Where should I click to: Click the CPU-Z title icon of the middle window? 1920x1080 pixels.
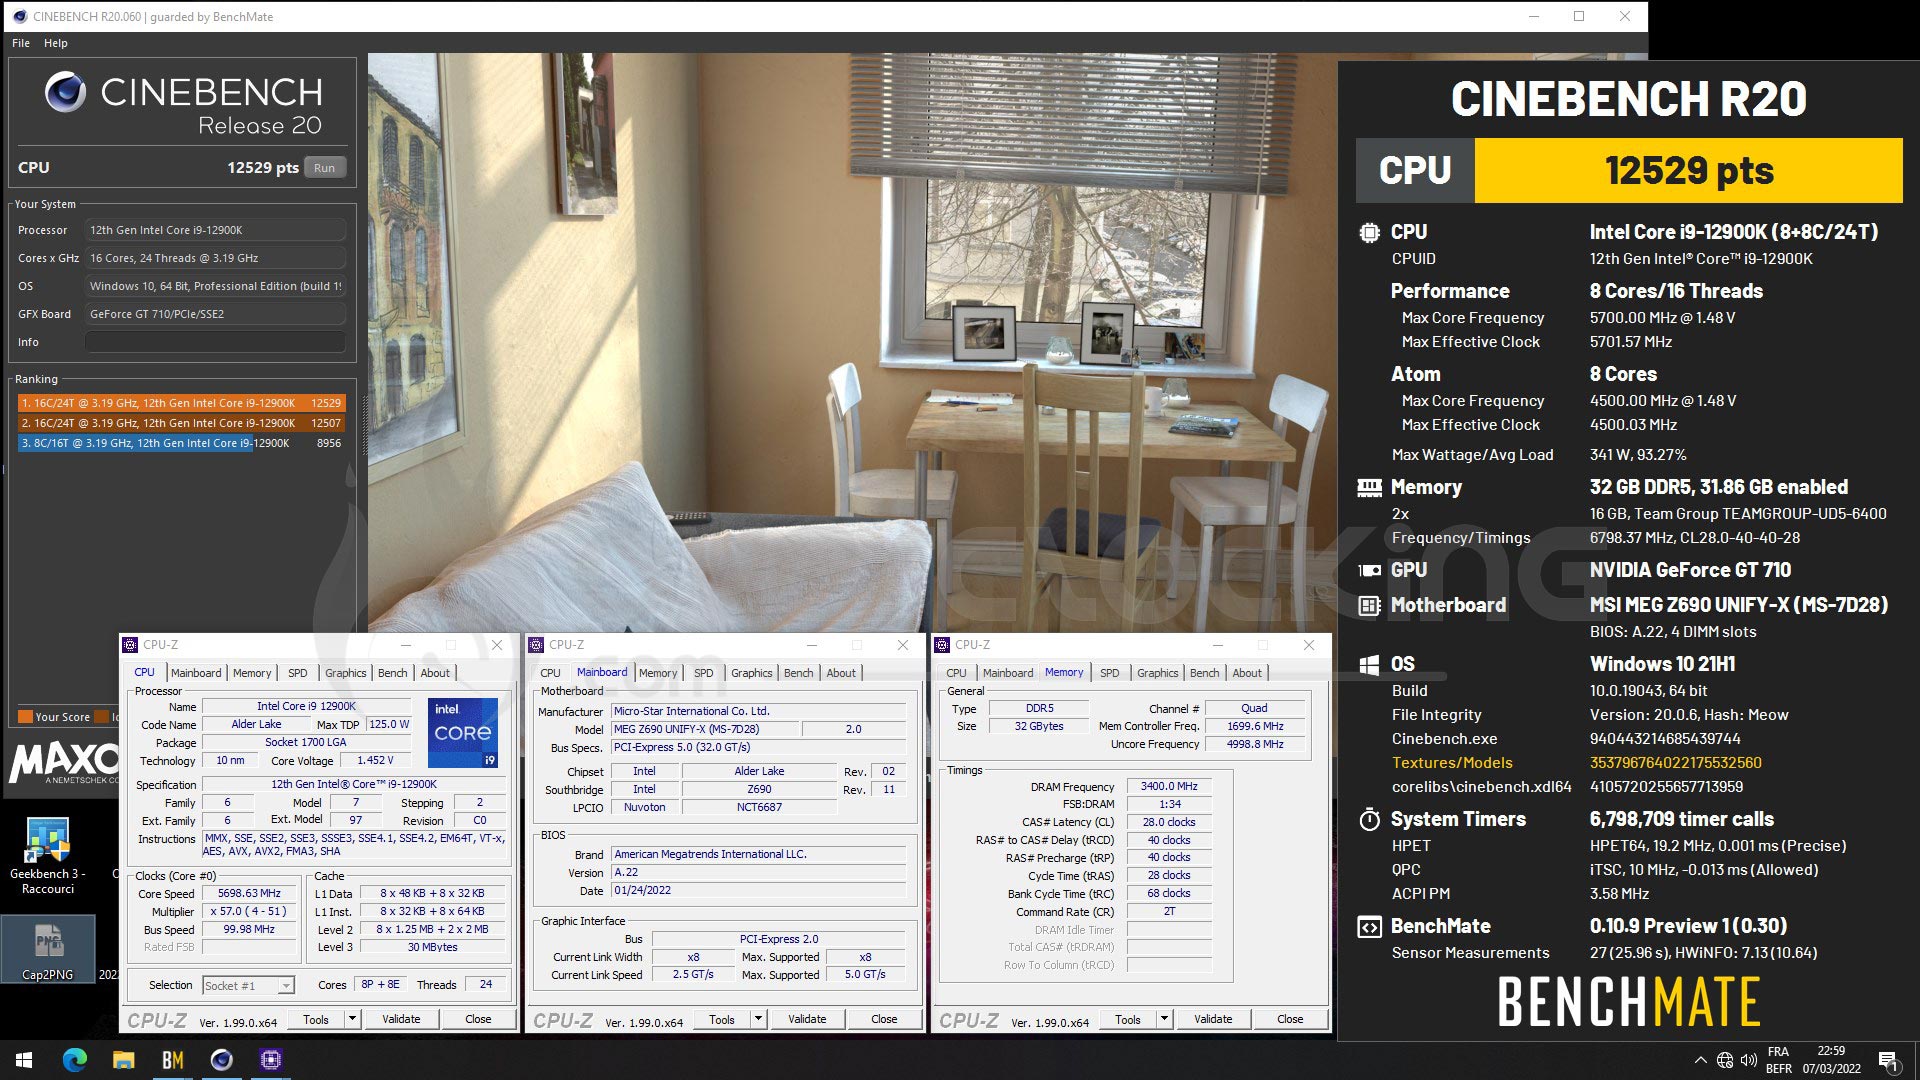coord(536,645)
